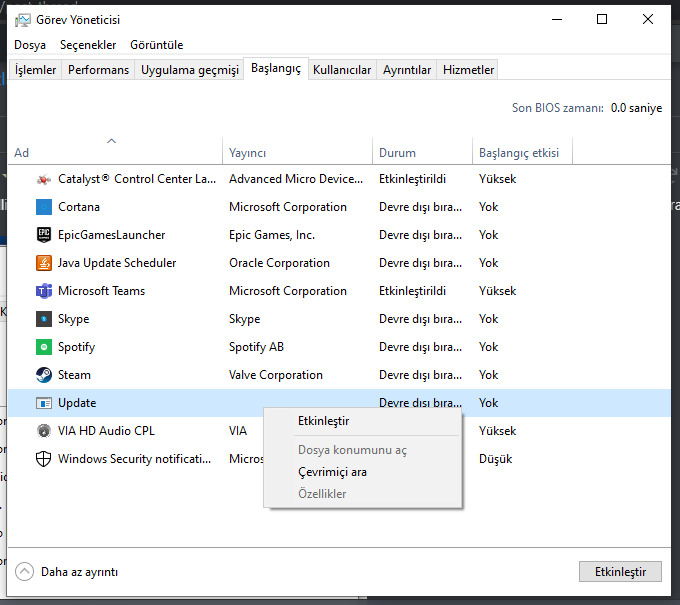
Task: Minimize the Görev Yöneticisi window
Action: [557, 20]
